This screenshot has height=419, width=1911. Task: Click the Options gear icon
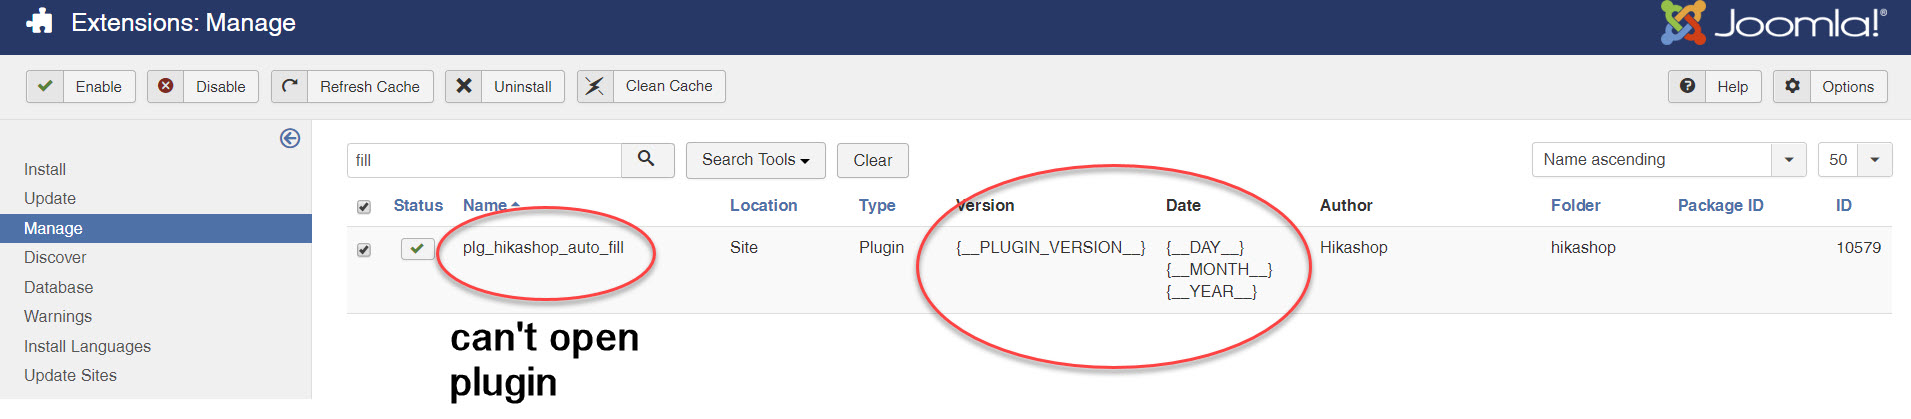point(1792,86)
